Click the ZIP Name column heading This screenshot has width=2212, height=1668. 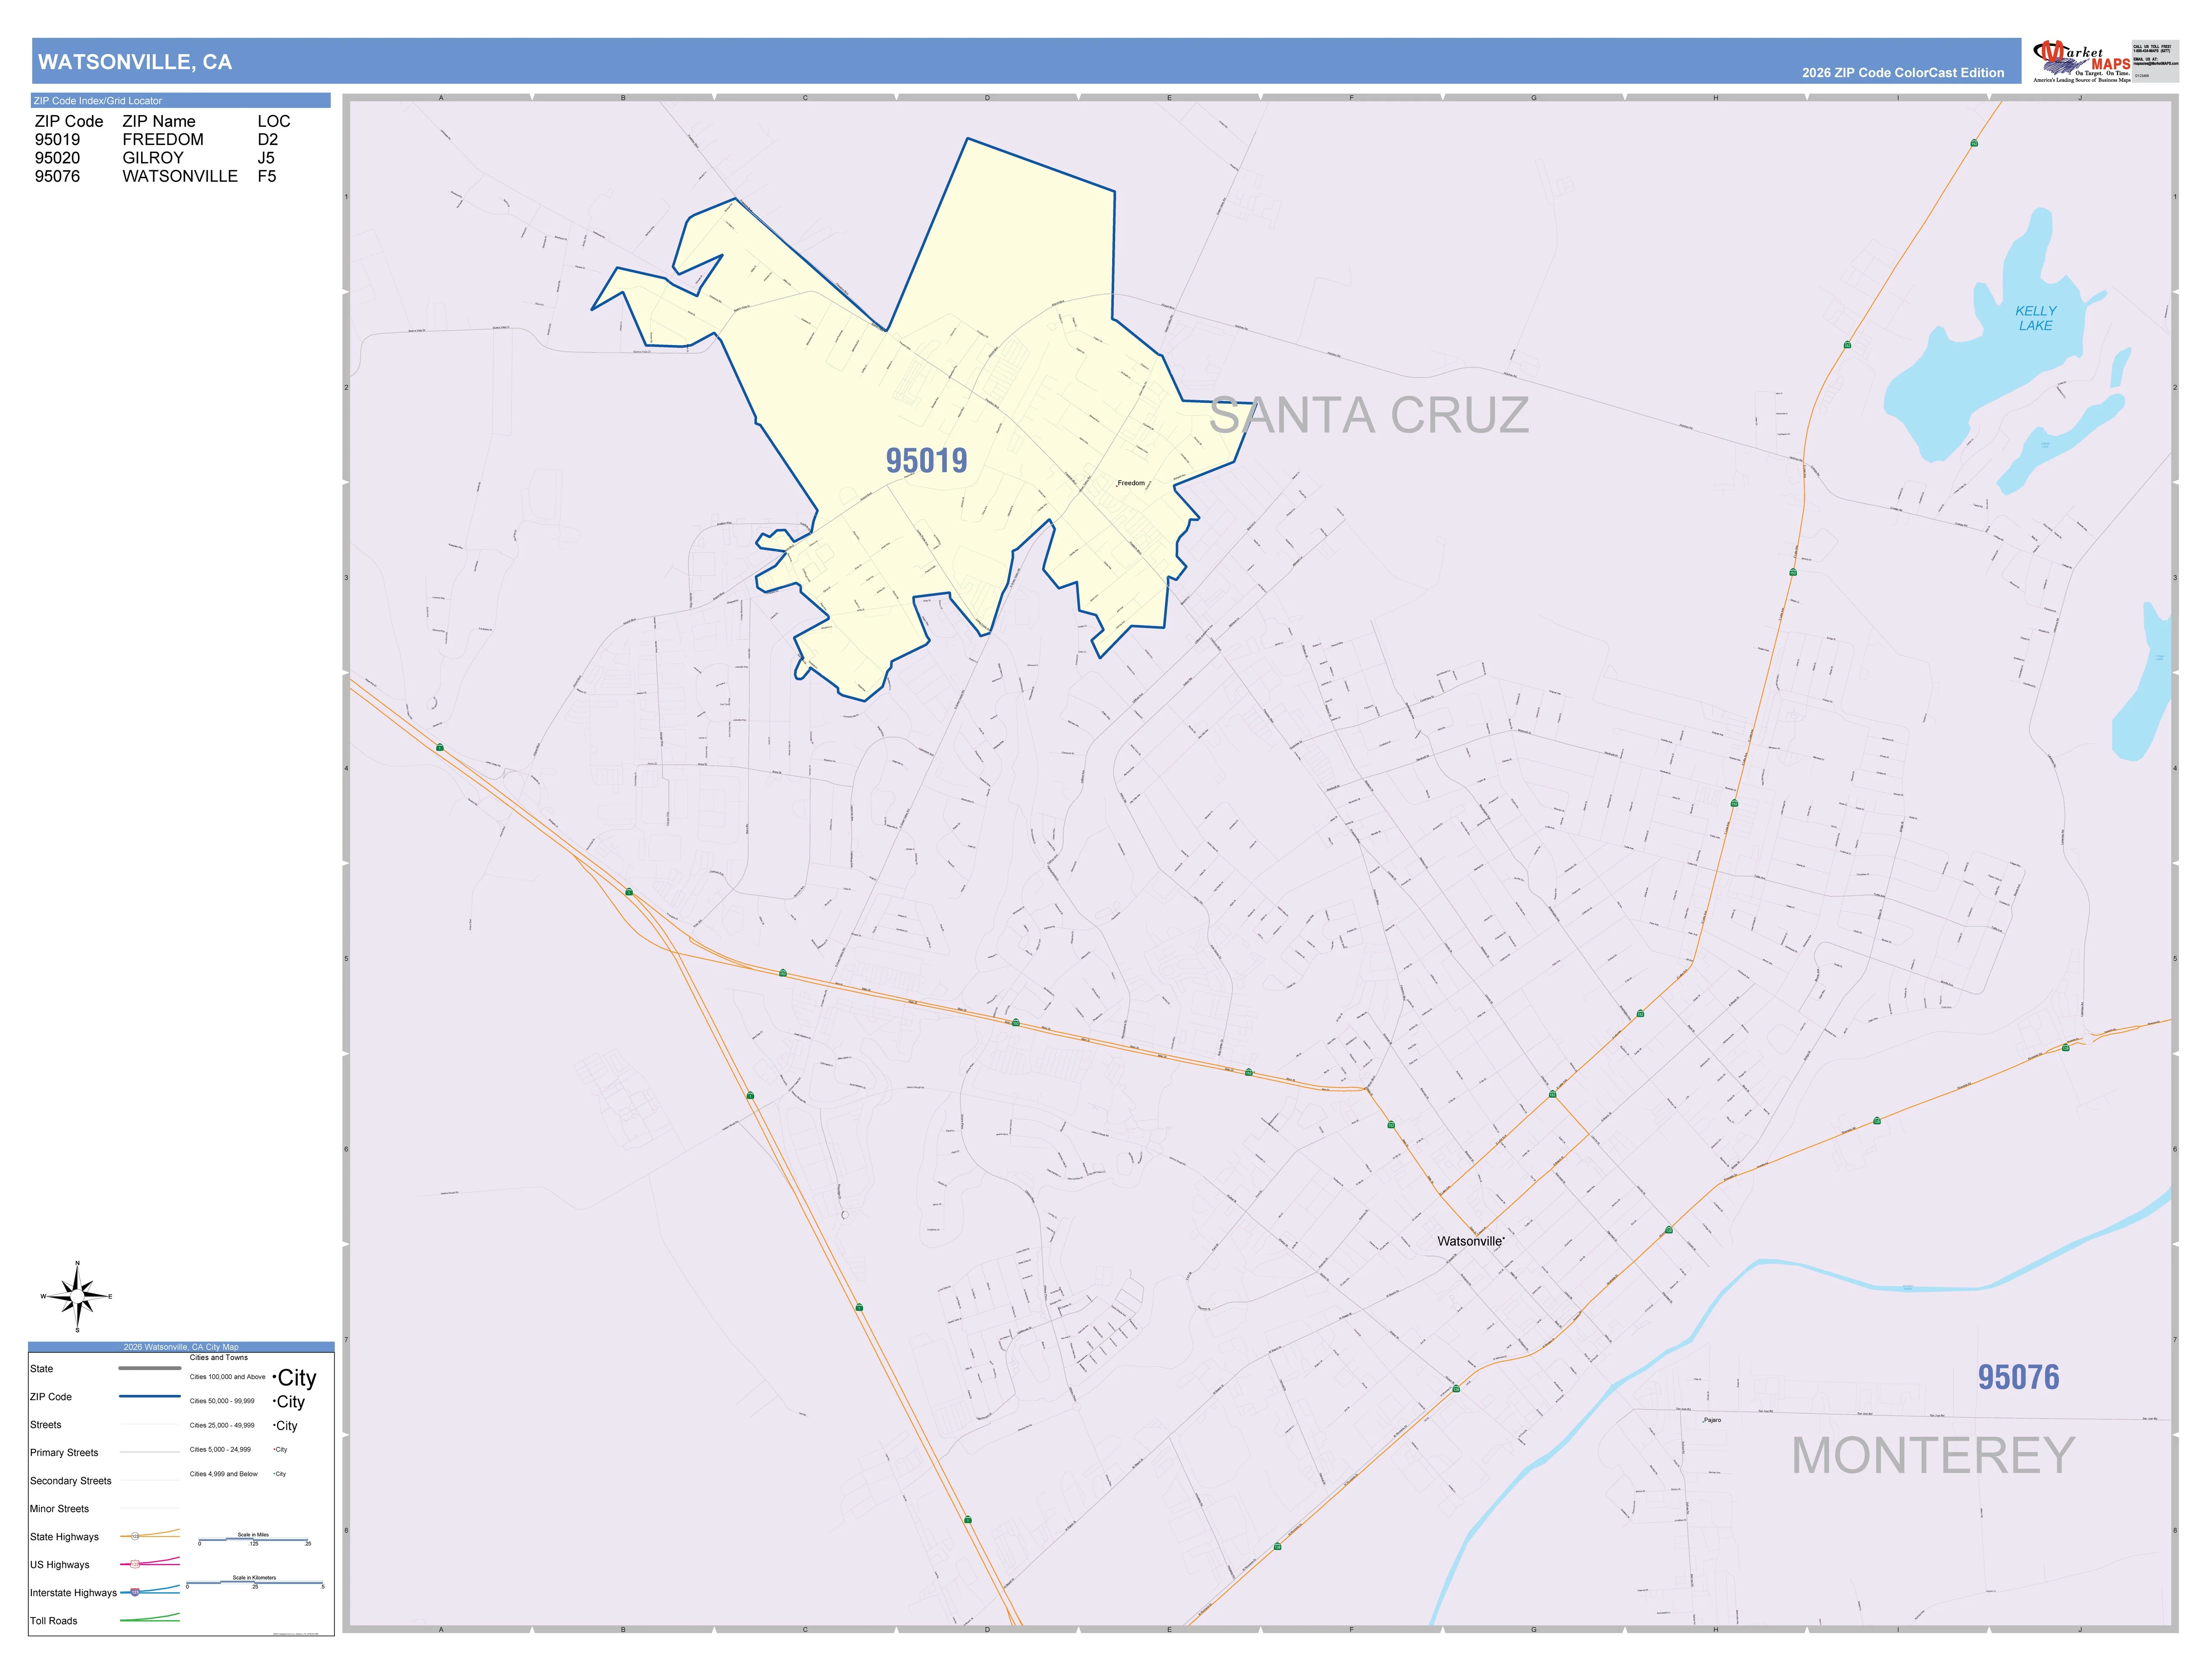pos(159,121)
